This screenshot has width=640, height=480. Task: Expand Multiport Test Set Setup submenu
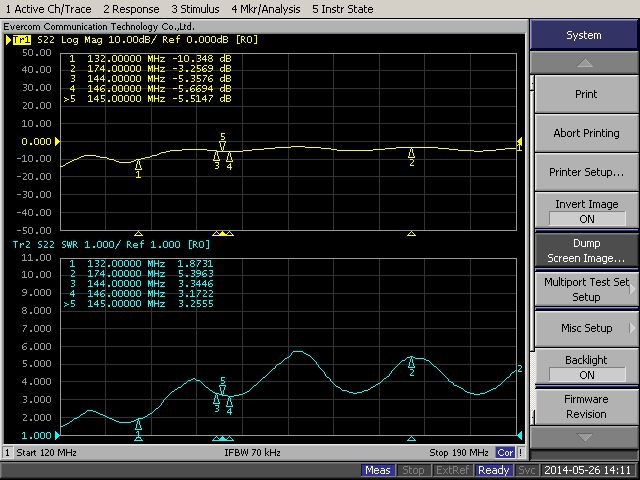(586, 289)
